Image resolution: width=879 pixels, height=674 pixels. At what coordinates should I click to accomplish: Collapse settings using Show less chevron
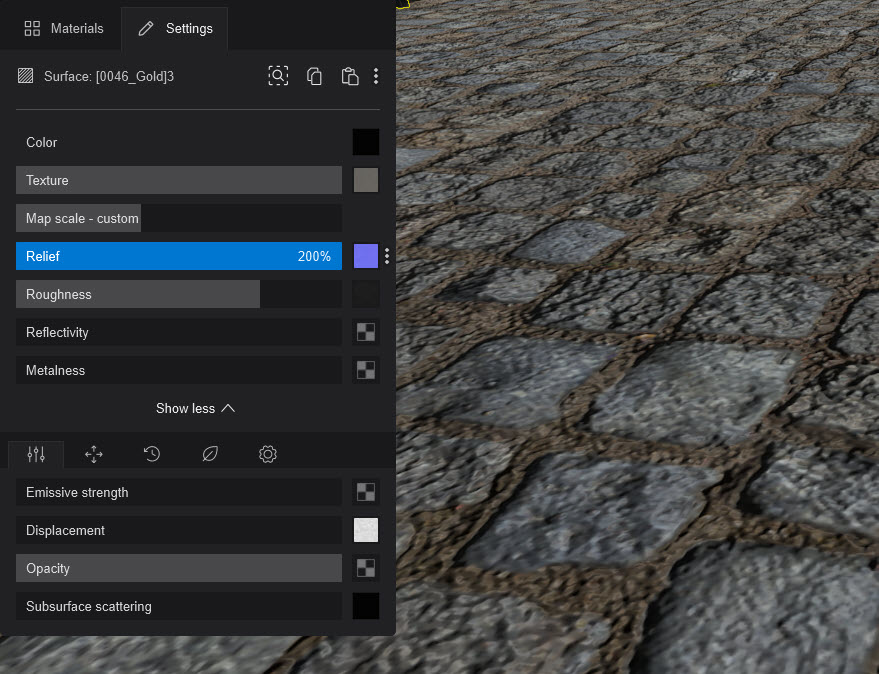196,408
